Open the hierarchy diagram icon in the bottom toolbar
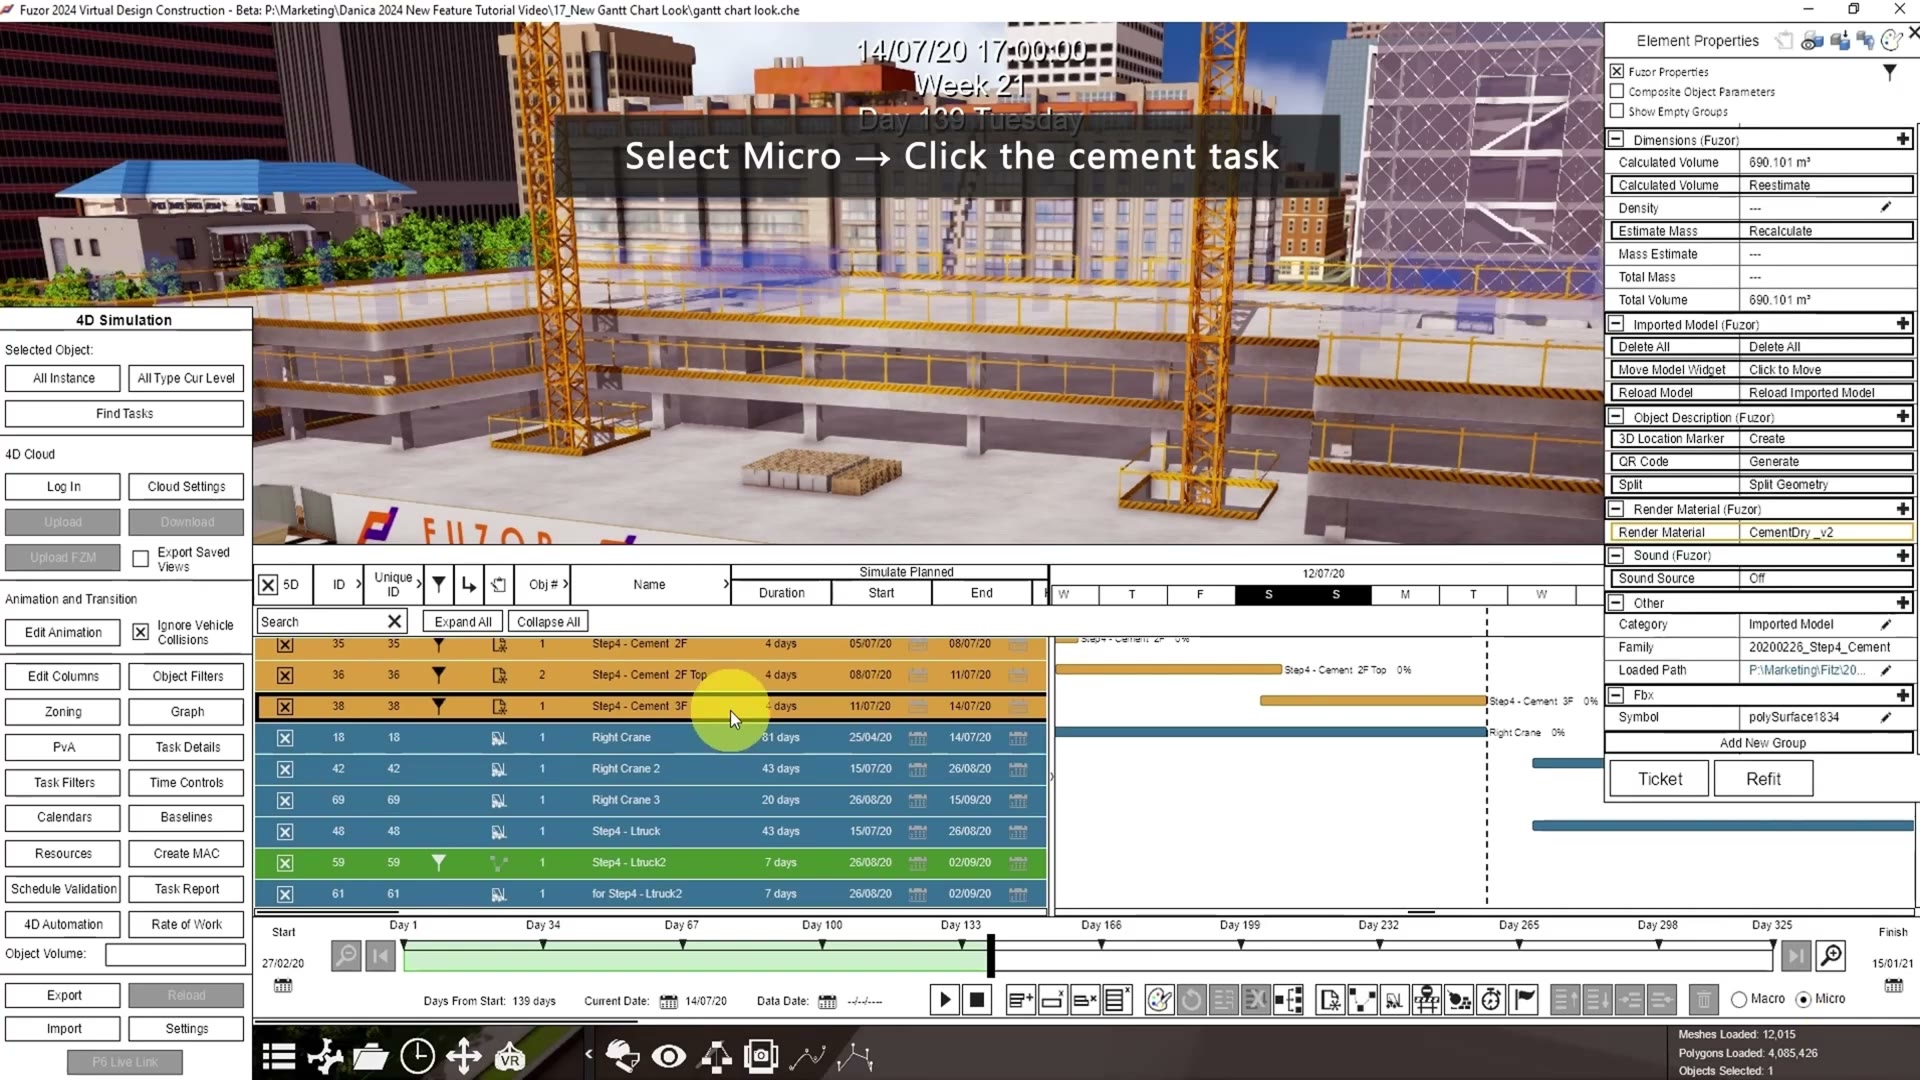 click(715, 1056)
